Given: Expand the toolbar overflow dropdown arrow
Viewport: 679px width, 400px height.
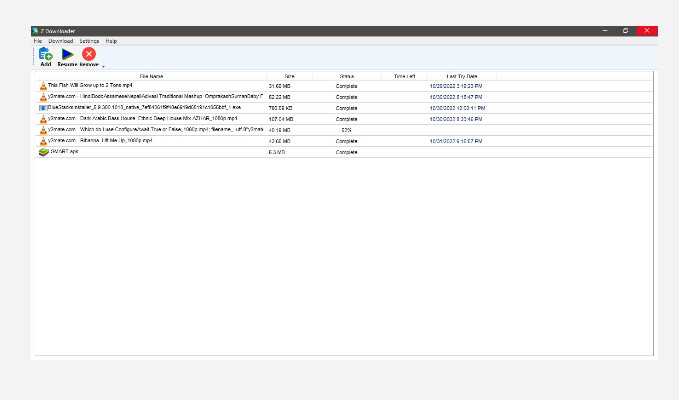Looking at the screenshot, I should [x=103, y=66].
